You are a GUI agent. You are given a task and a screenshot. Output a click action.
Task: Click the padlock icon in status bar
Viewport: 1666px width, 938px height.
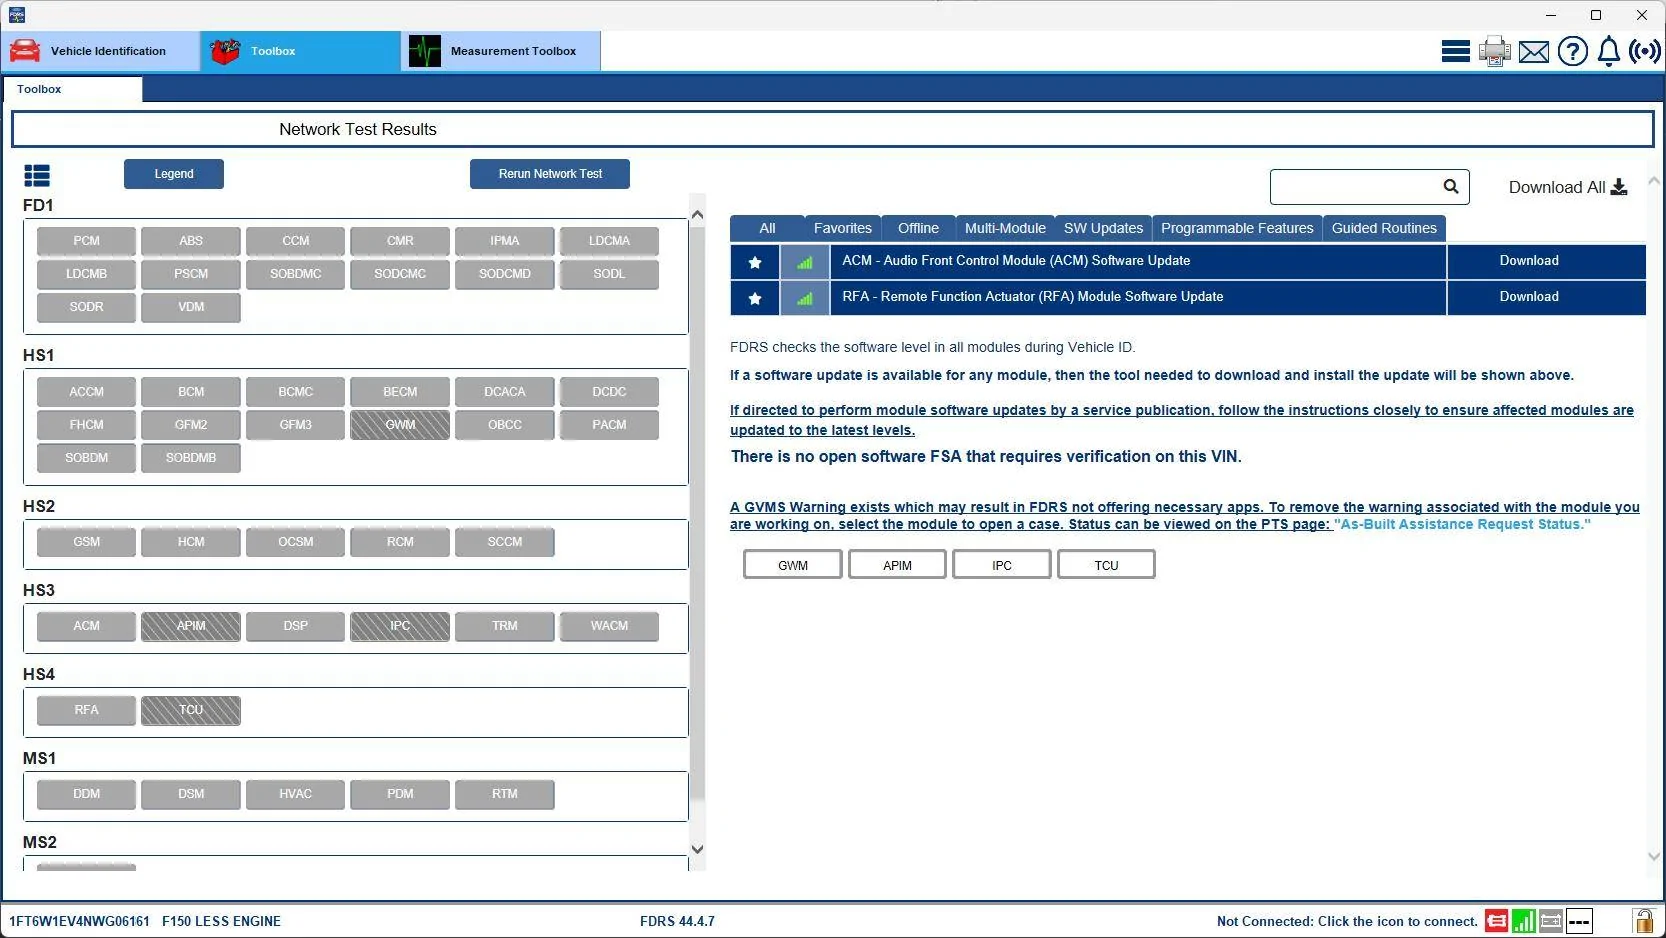pos(1643,920)
